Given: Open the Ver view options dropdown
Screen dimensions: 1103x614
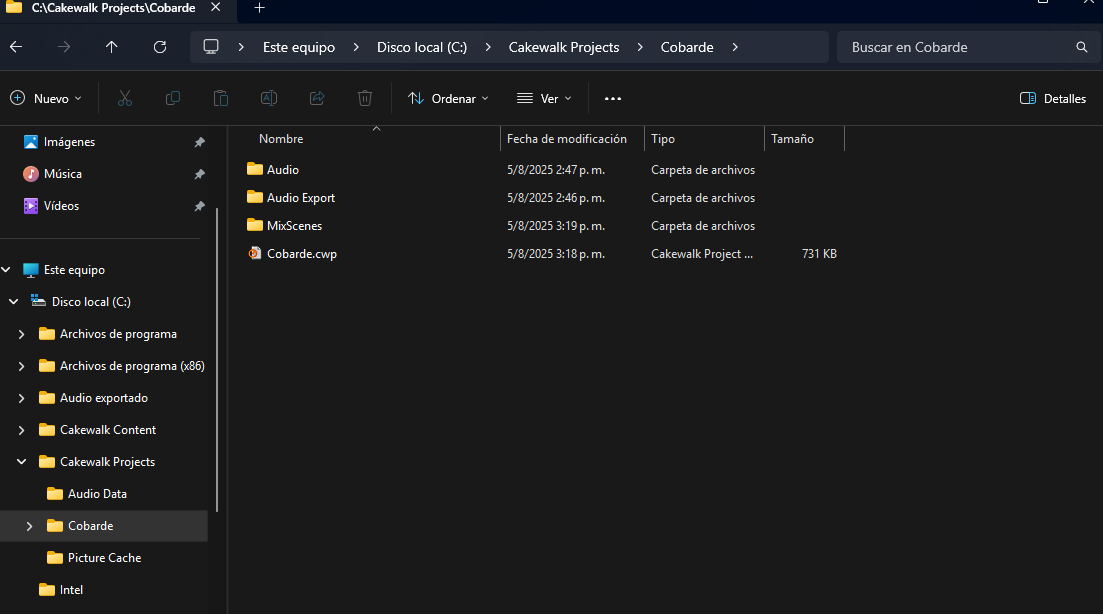Looking at the screenshot, I should click(x=544, y=99).
